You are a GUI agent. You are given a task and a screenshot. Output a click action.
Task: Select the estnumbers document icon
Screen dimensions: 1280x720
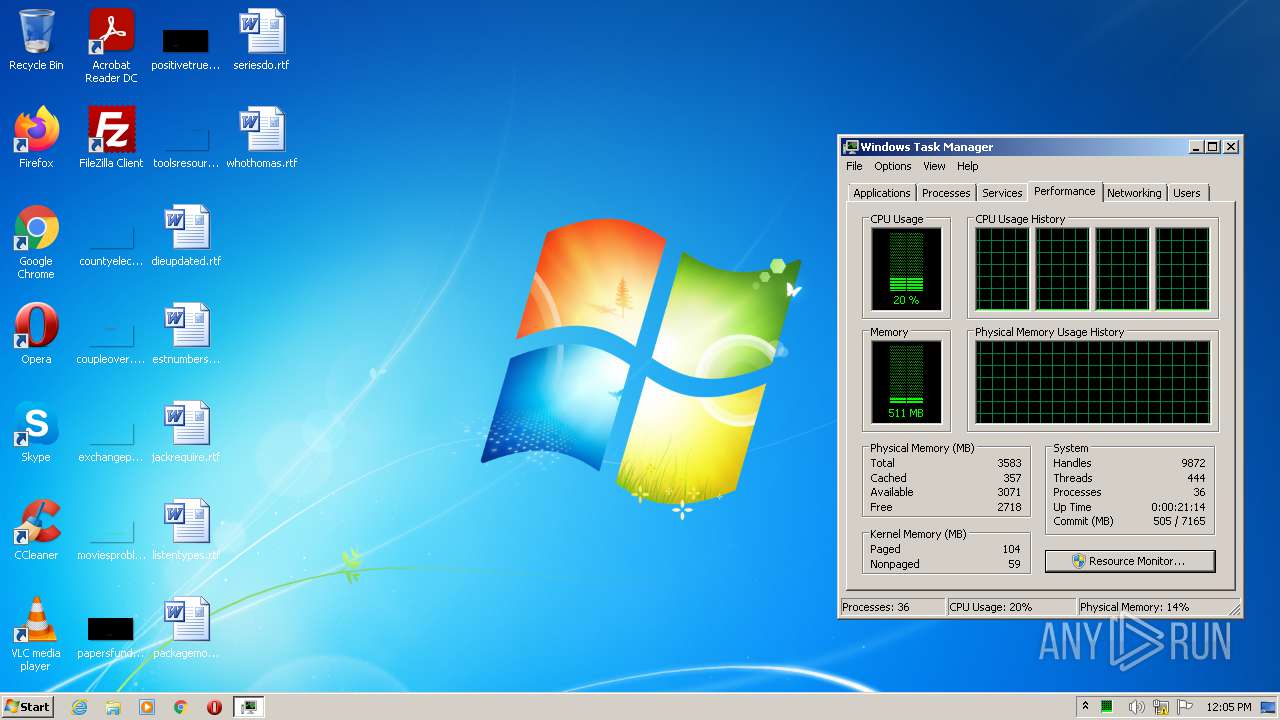click(x=186, y=334)
